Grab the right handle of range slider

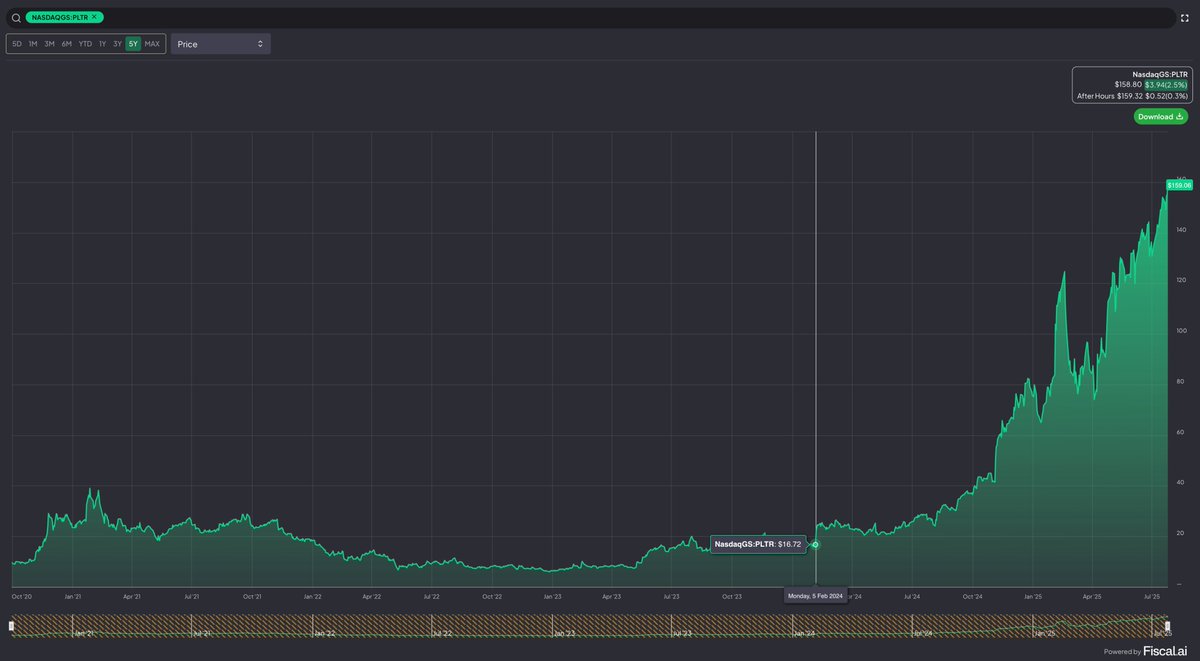1167,626
